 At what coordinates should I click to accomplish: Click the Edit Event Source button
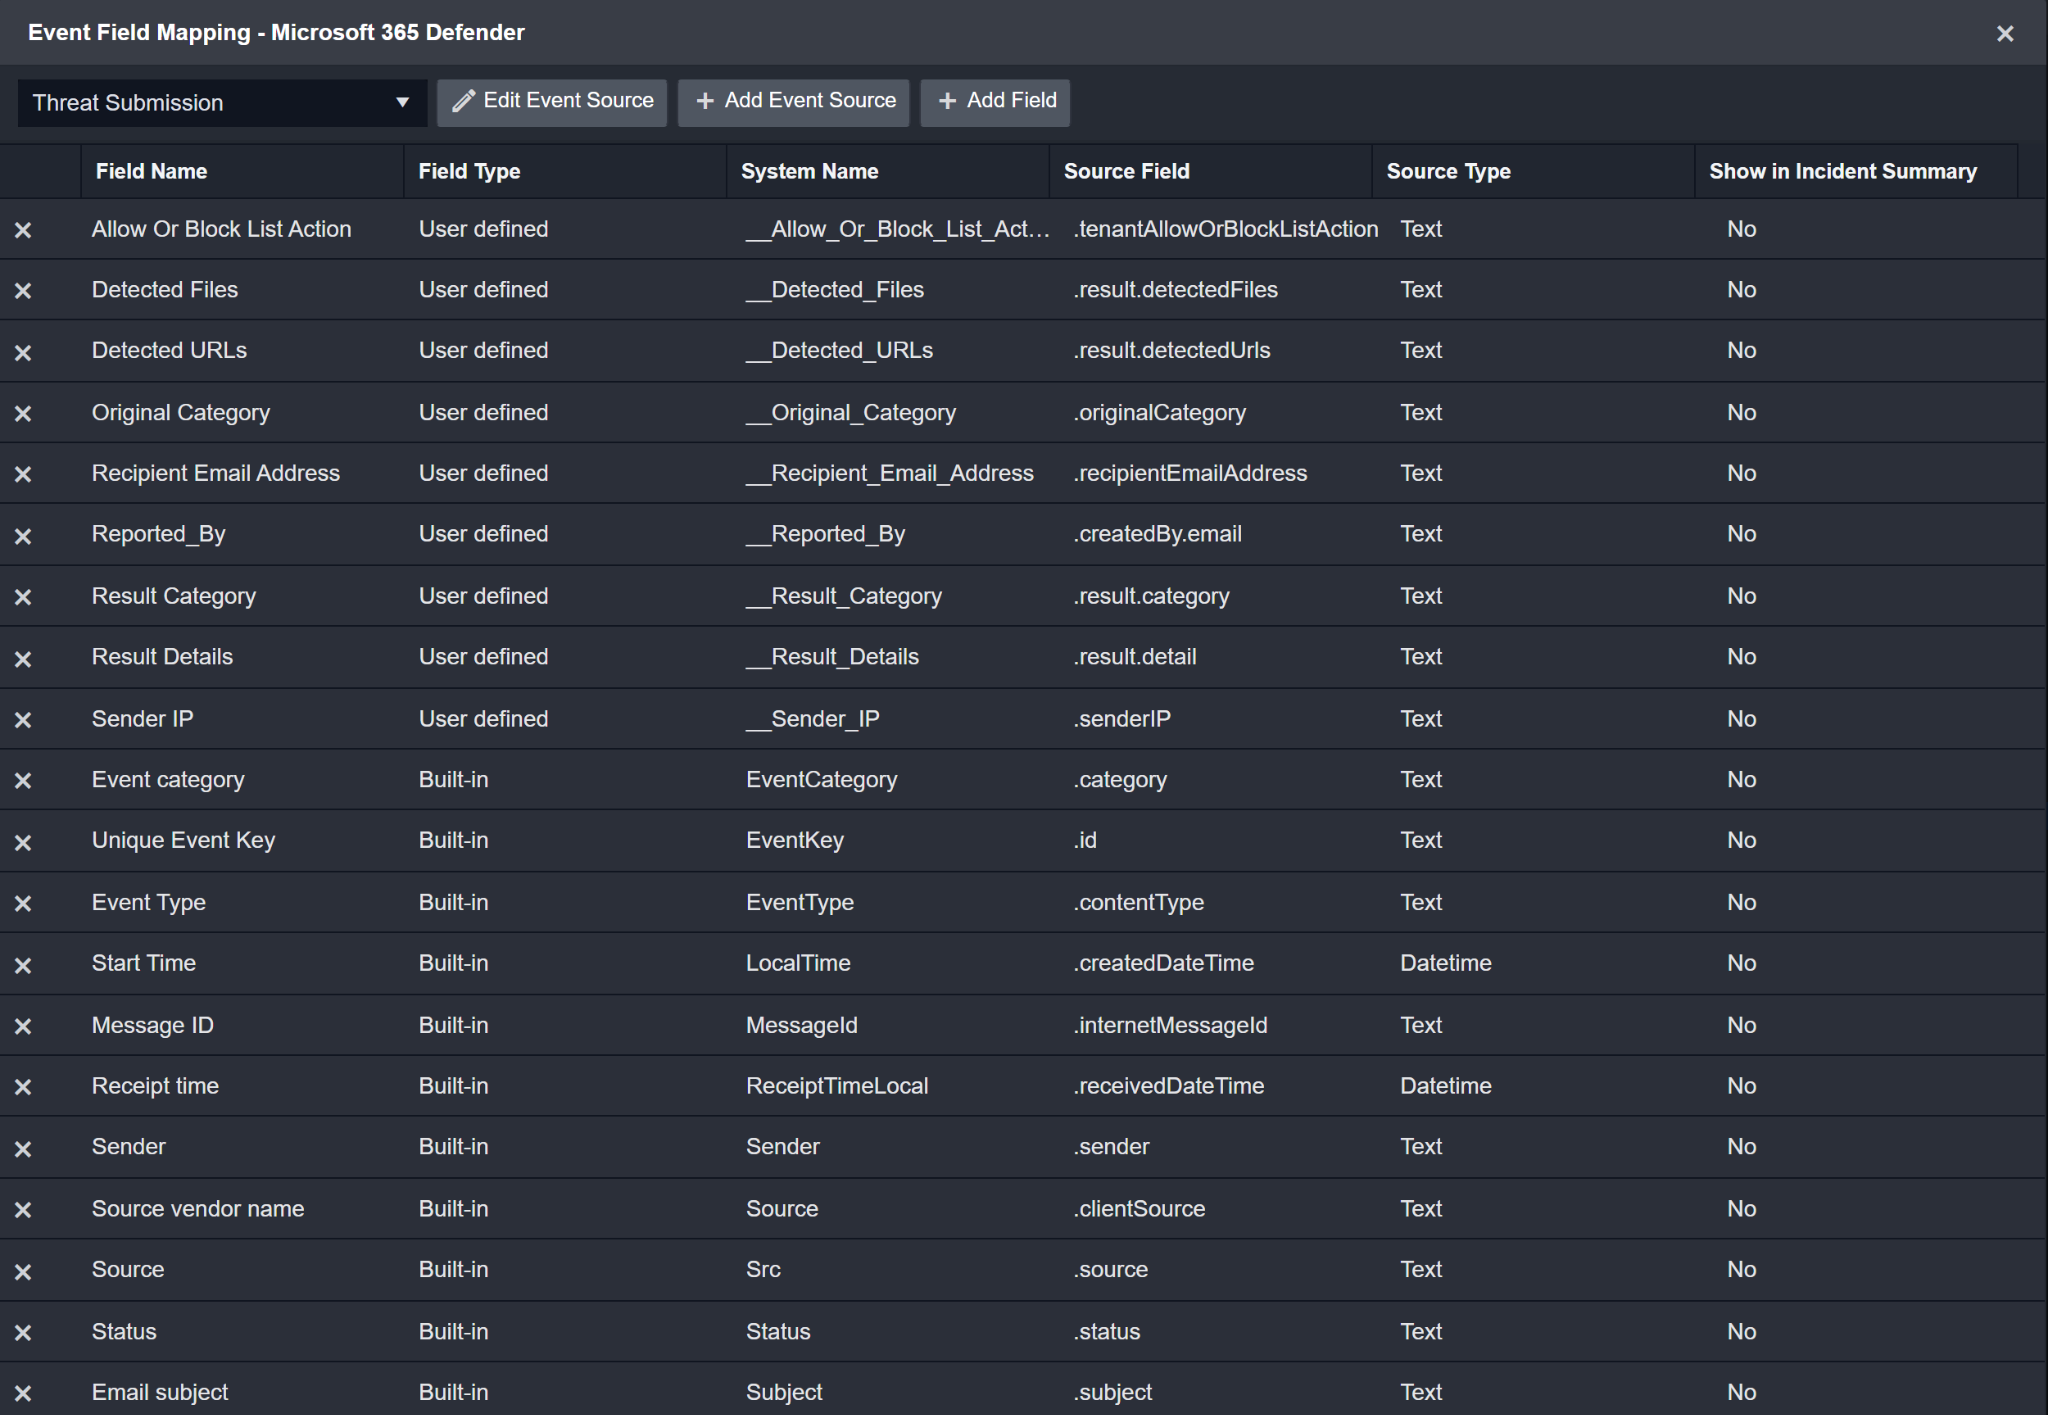(x=552, y=101)
